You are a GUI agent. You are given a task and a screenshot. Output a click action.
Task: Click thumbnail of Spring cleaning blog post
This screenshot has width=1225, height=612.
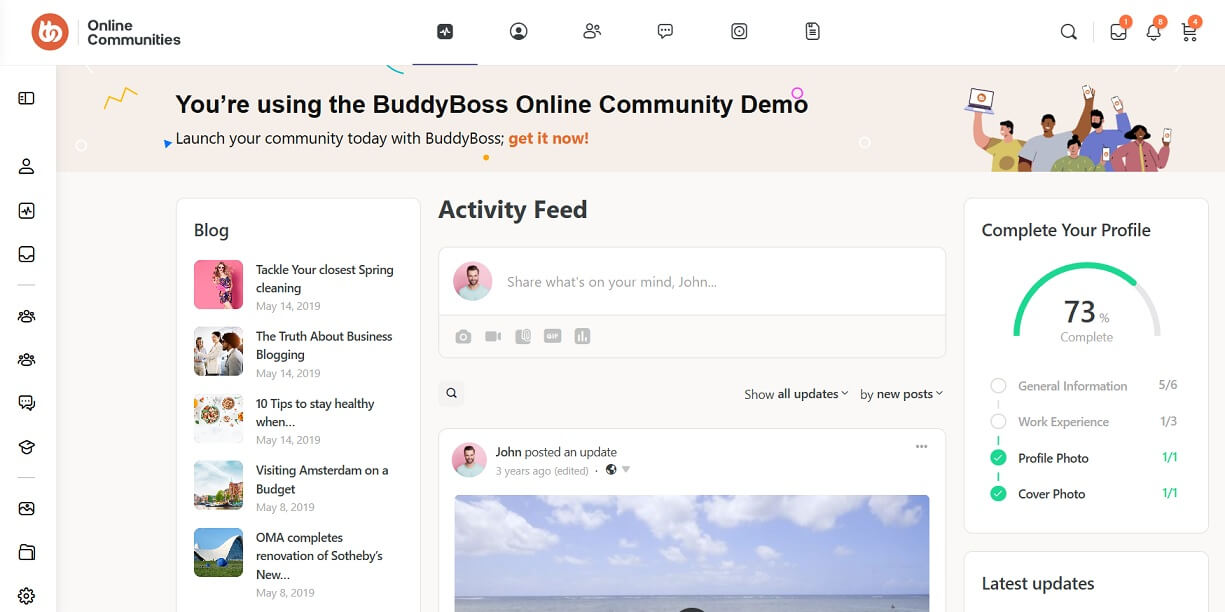[x=218, y=285]
